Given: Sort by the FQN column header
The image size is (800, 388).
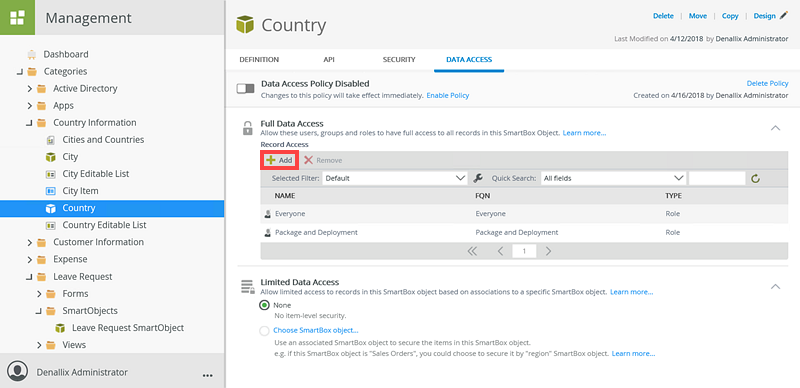Looking at the screenshot, I should click(x=483, y=196).
